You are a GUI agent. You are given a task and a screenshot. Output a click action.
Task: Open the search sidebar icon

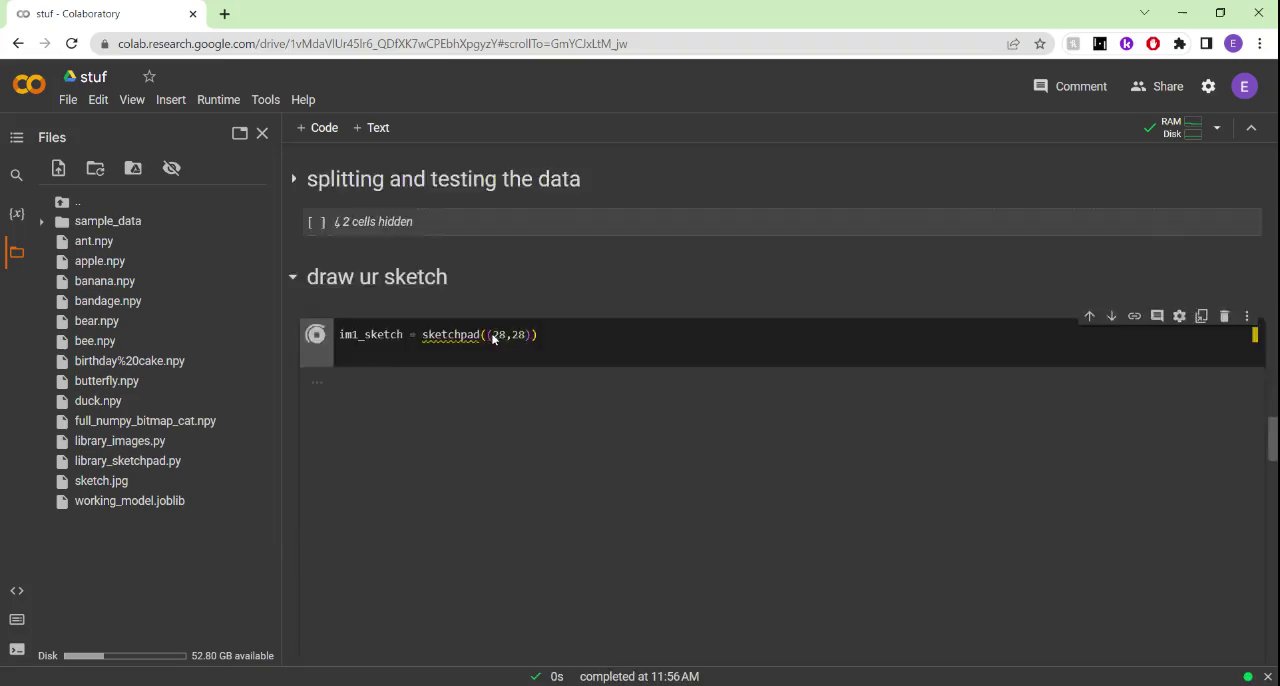tap(16, 175)
